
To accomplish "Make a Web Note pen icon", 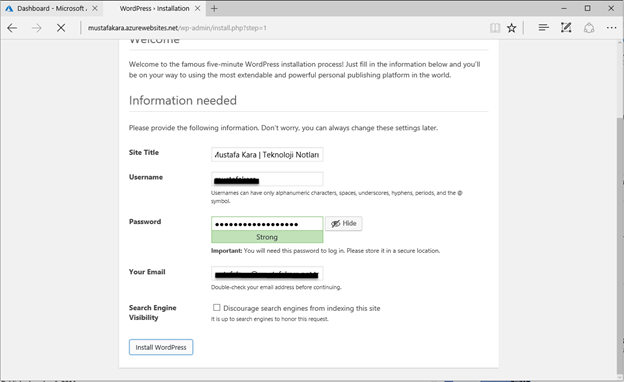I will 566,27.
